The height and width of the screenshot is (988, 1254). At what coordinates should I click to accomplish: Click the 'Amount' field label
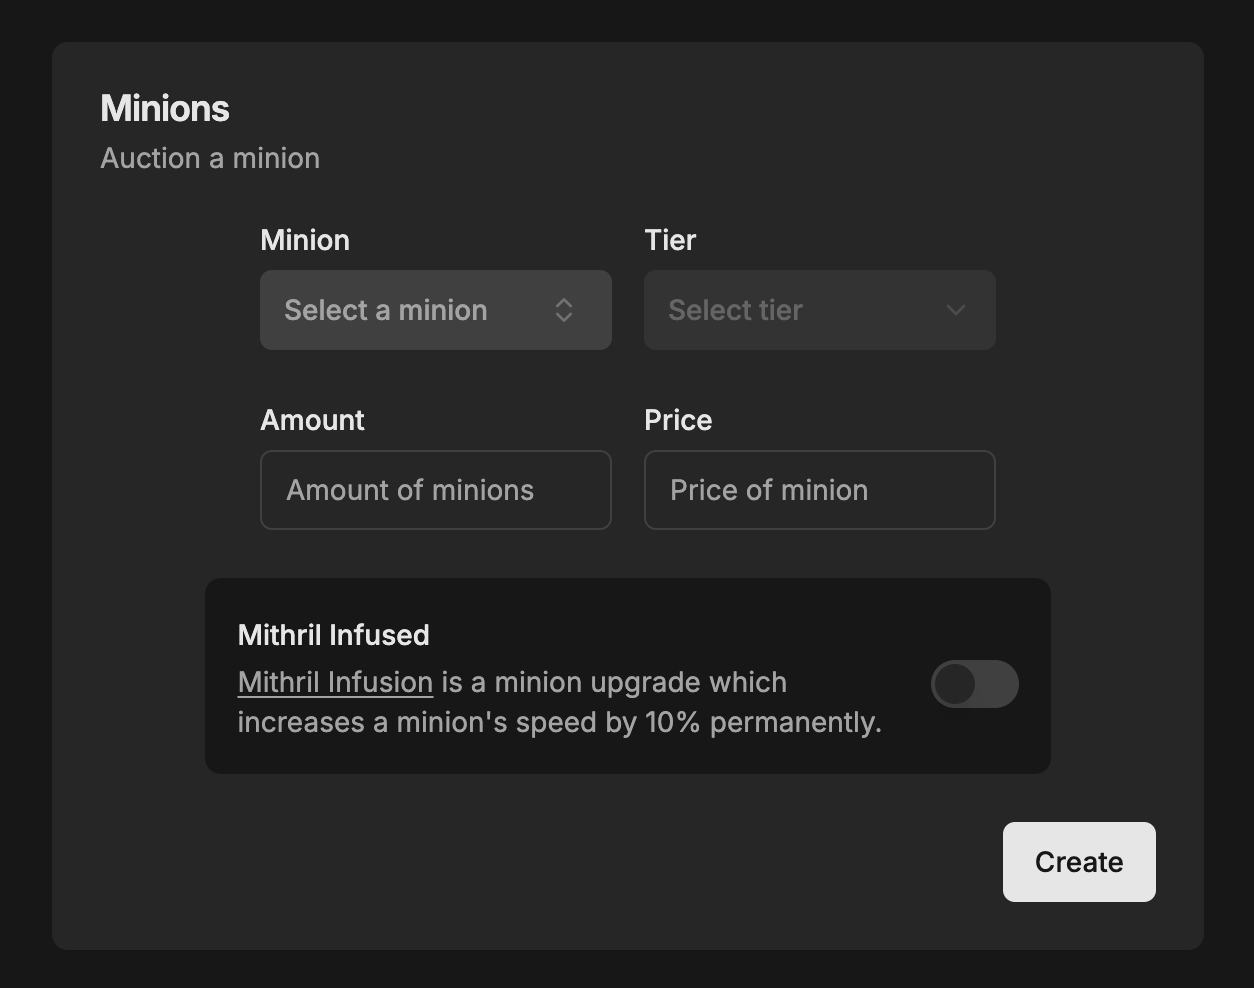coord(312,420)
